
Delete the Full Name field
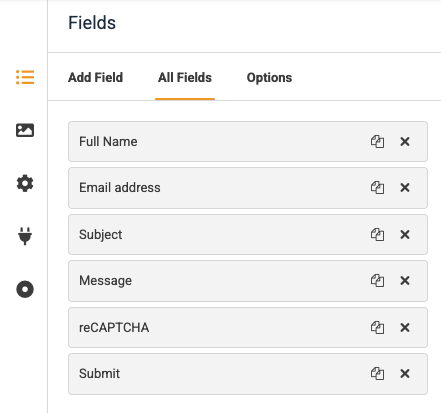tap(405, 142)
